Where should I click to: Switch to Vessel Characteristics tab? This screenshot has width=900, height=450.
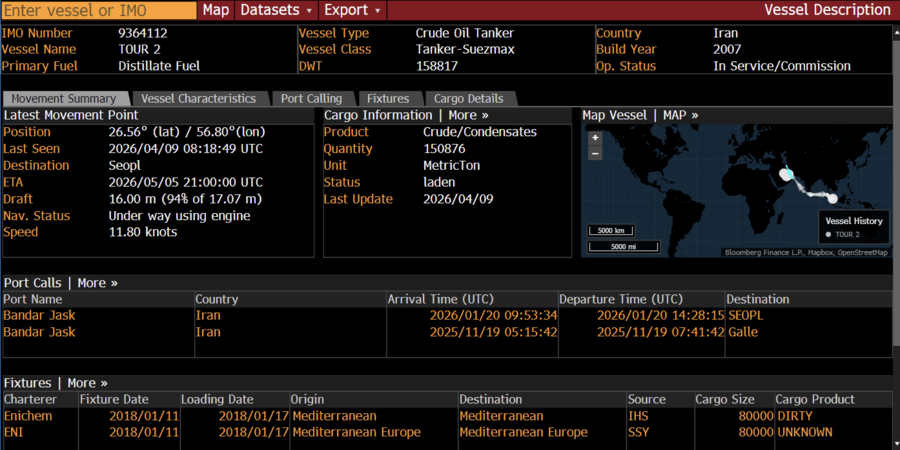(198, 99)
